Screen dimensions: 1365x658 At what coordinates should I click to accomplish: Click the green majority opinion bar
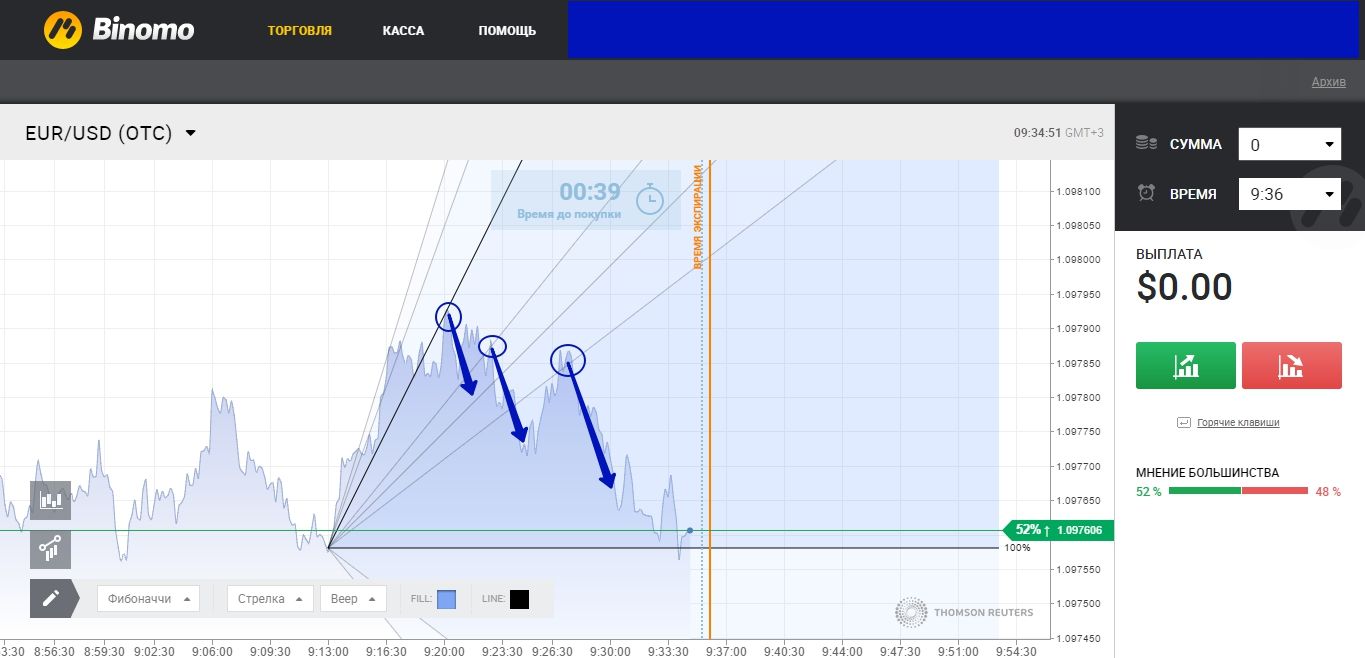[x=1204, y=490]
